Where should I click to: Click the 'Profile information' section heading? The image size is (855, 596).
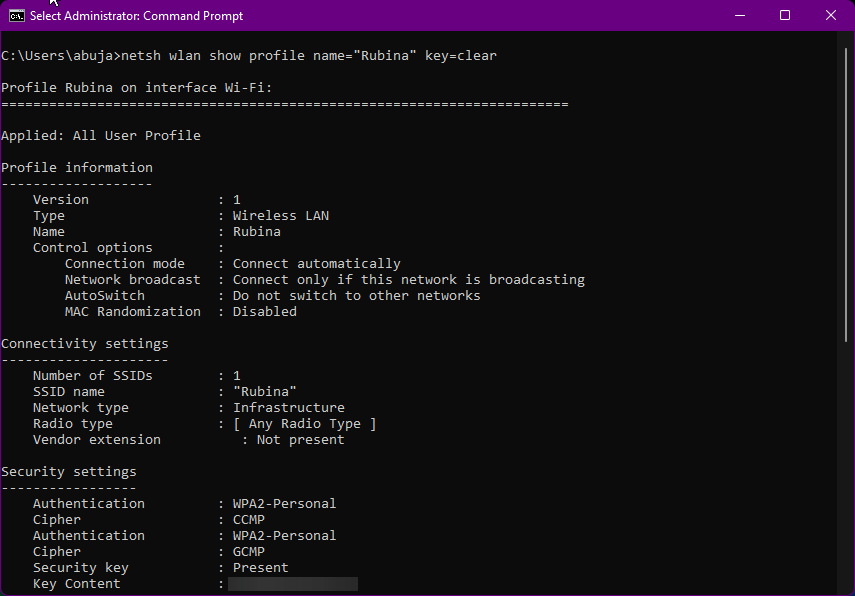point(77,168)
